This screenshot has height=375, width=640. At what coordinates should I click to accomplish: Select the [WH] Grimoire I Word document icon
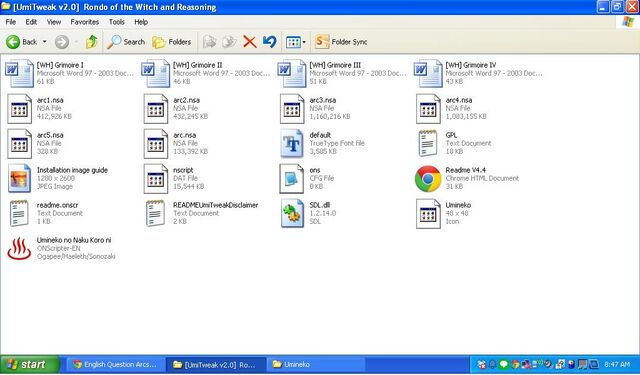[19, 73]
